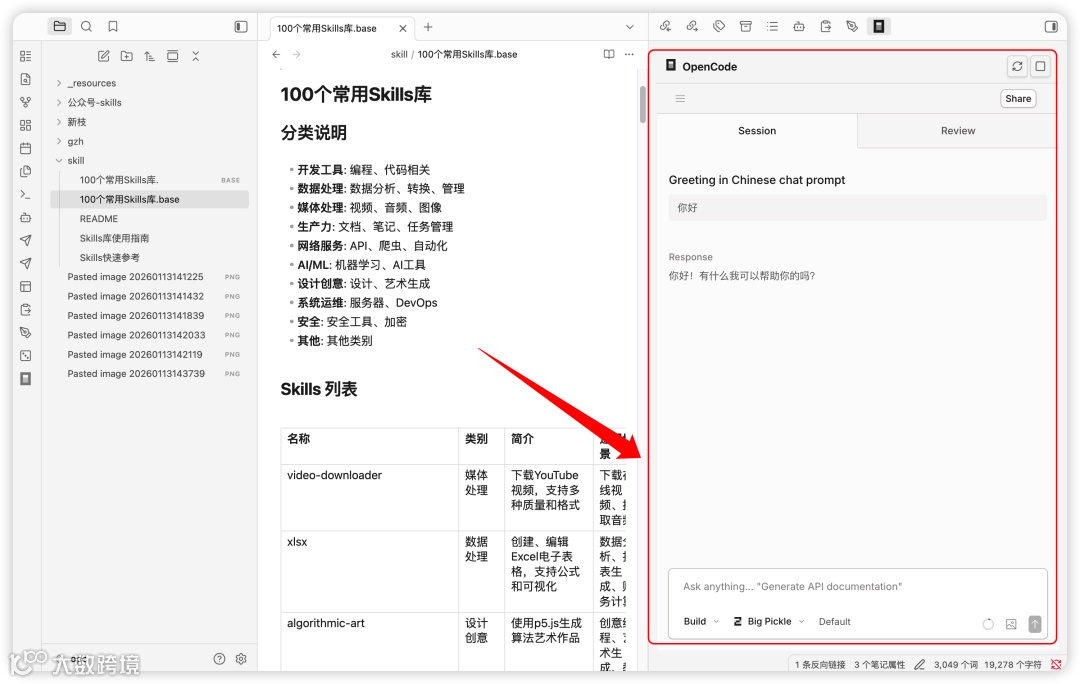The image size is (1080, 684).
Task: Navigate back with left arrow
Action: 276,54
